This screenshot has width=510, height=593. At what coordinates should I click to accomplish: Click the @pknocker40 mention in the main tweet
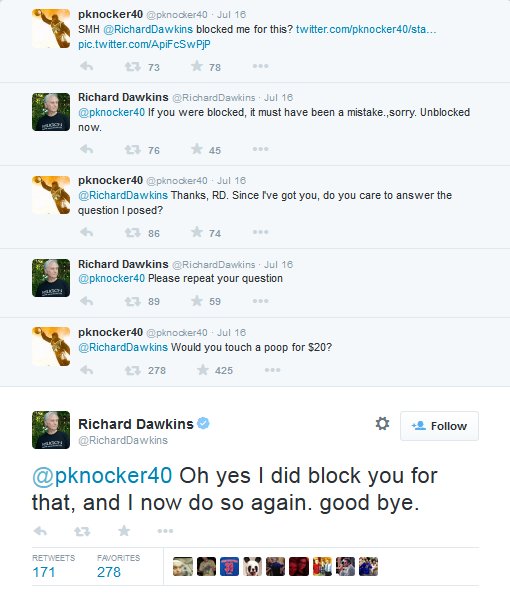[102, 475]
